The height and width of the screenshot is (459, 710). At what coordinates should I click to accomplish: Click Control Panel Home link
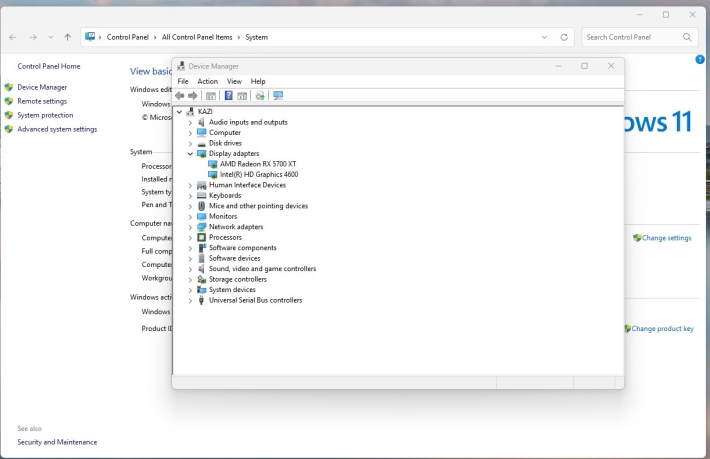(x=49, y=66)
